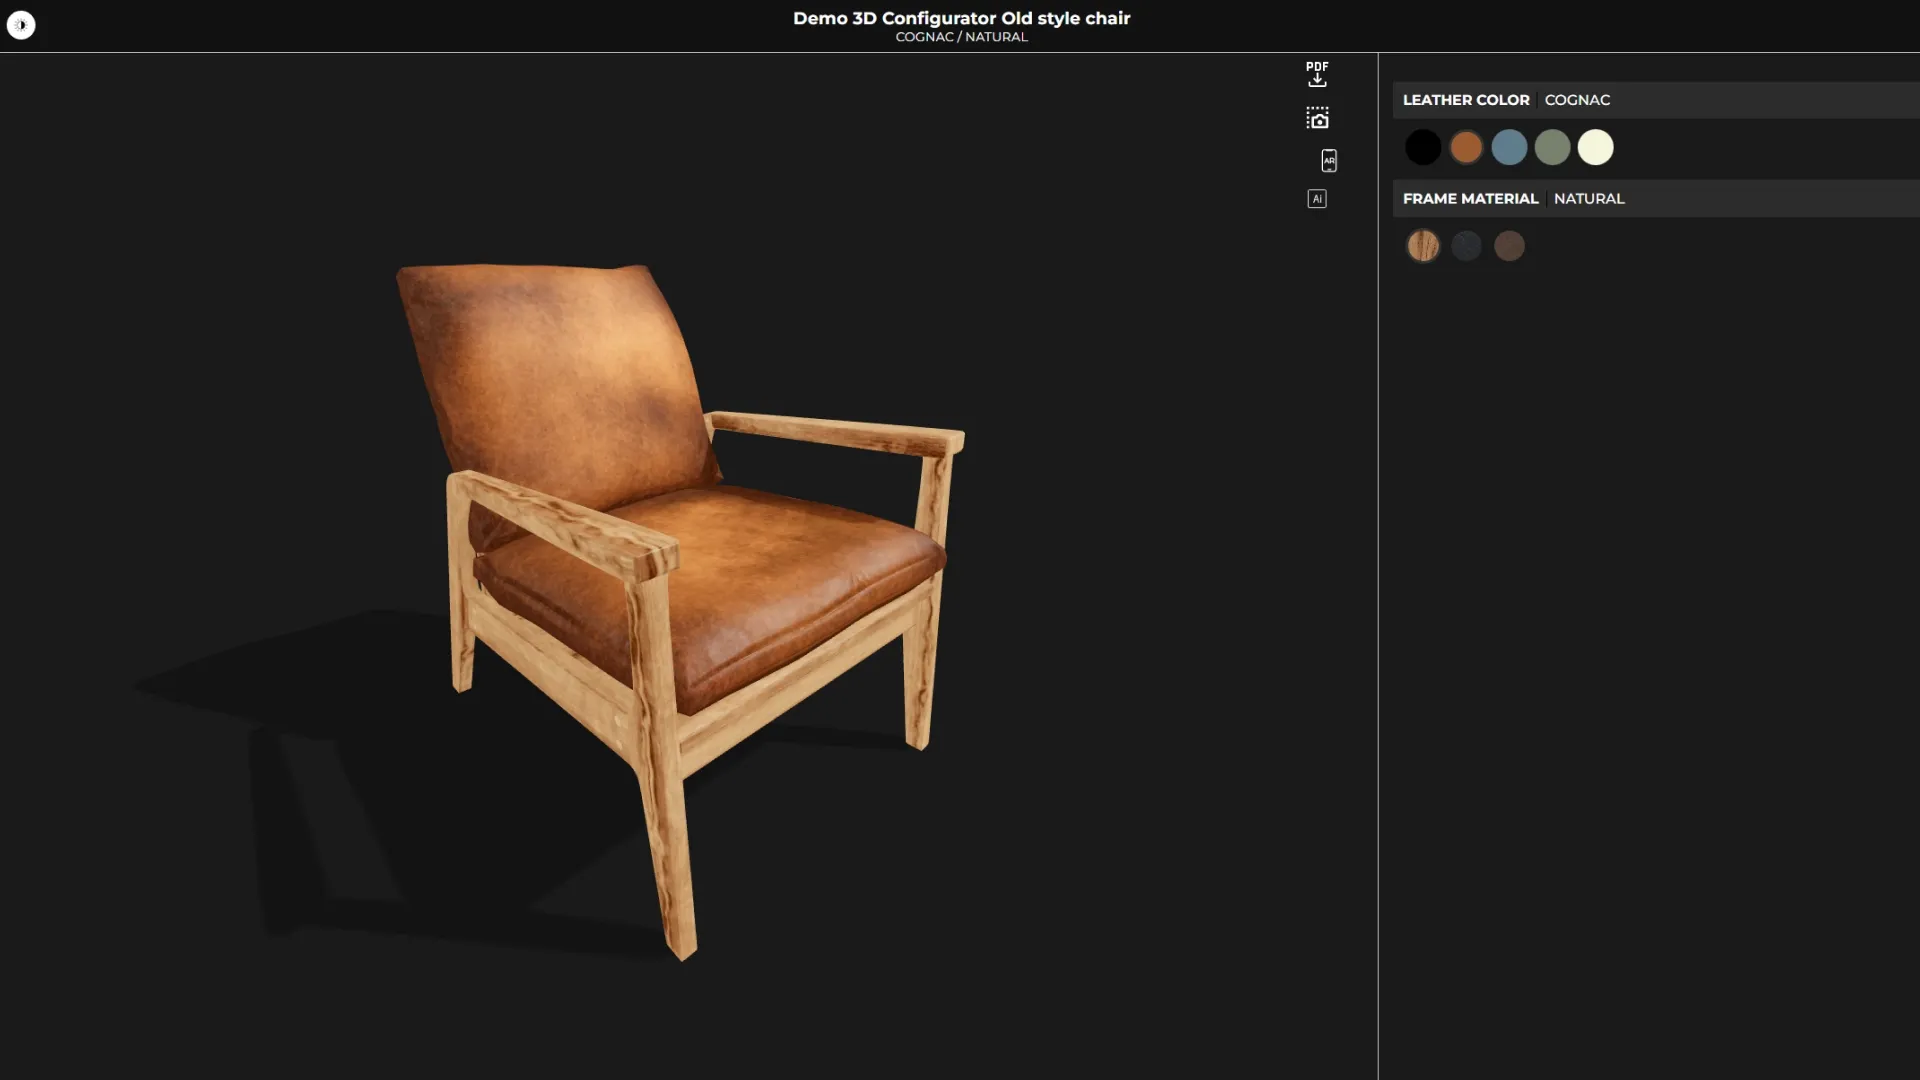Viewport: 1920px width, 1080px height.
Task: Keep the Cognac leather swatch selected
Action: tap(1466, 146)
